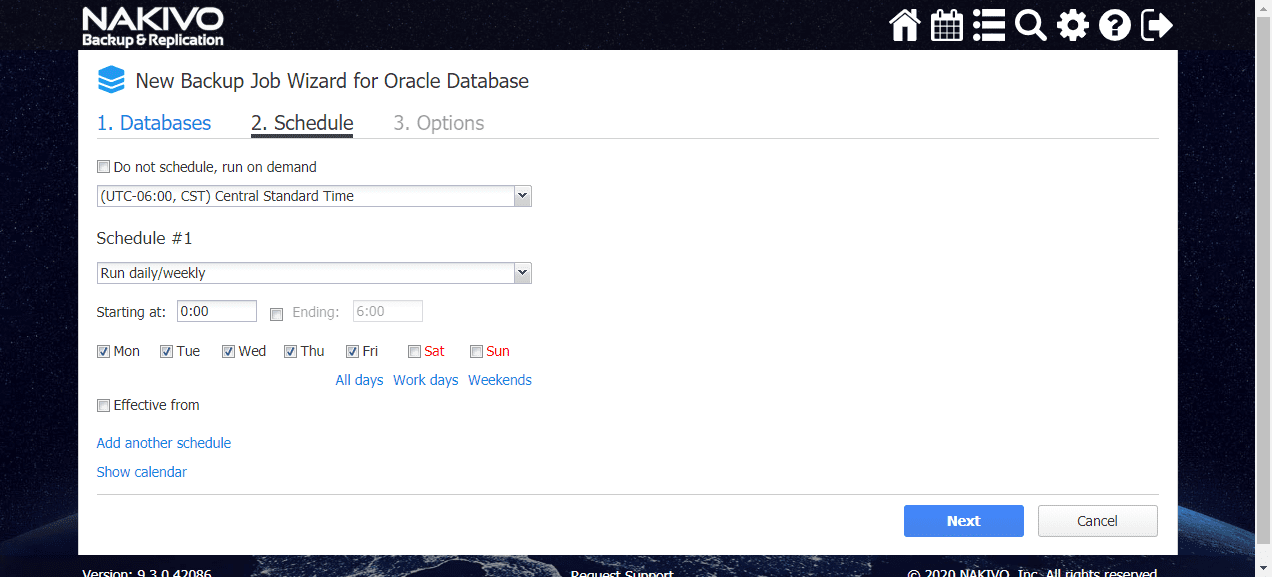
Task: Open Settings via the gear icon
Action: (1072, 25)
